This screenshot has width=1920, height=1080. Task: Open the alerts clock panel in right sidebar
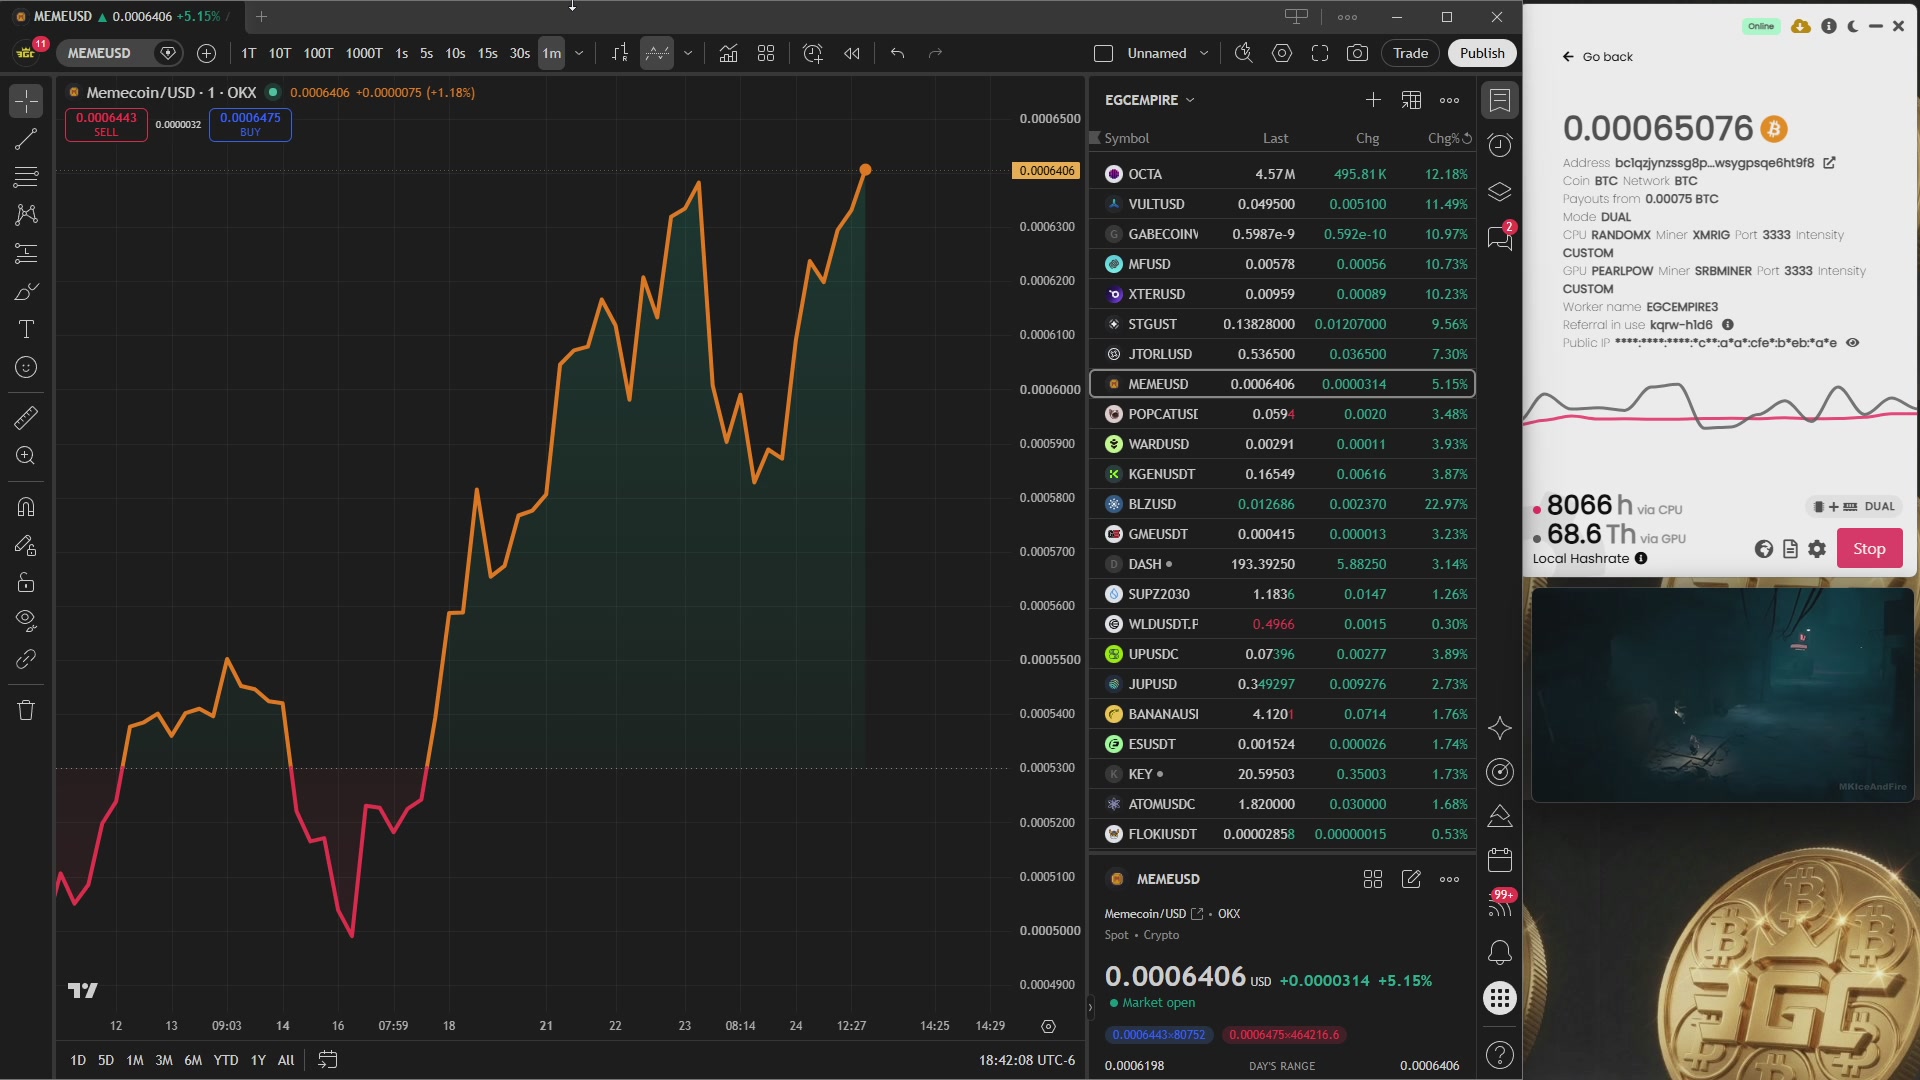pos(1500,146)
